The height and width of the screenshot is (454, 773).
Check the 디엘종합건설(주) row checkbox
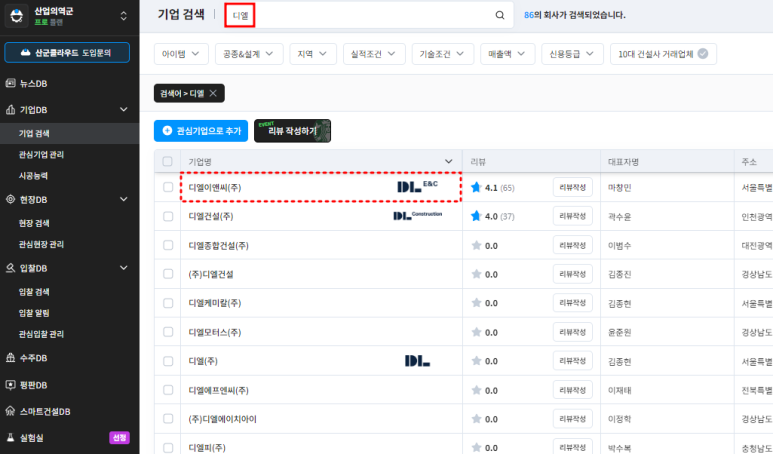tap(168, 245)
